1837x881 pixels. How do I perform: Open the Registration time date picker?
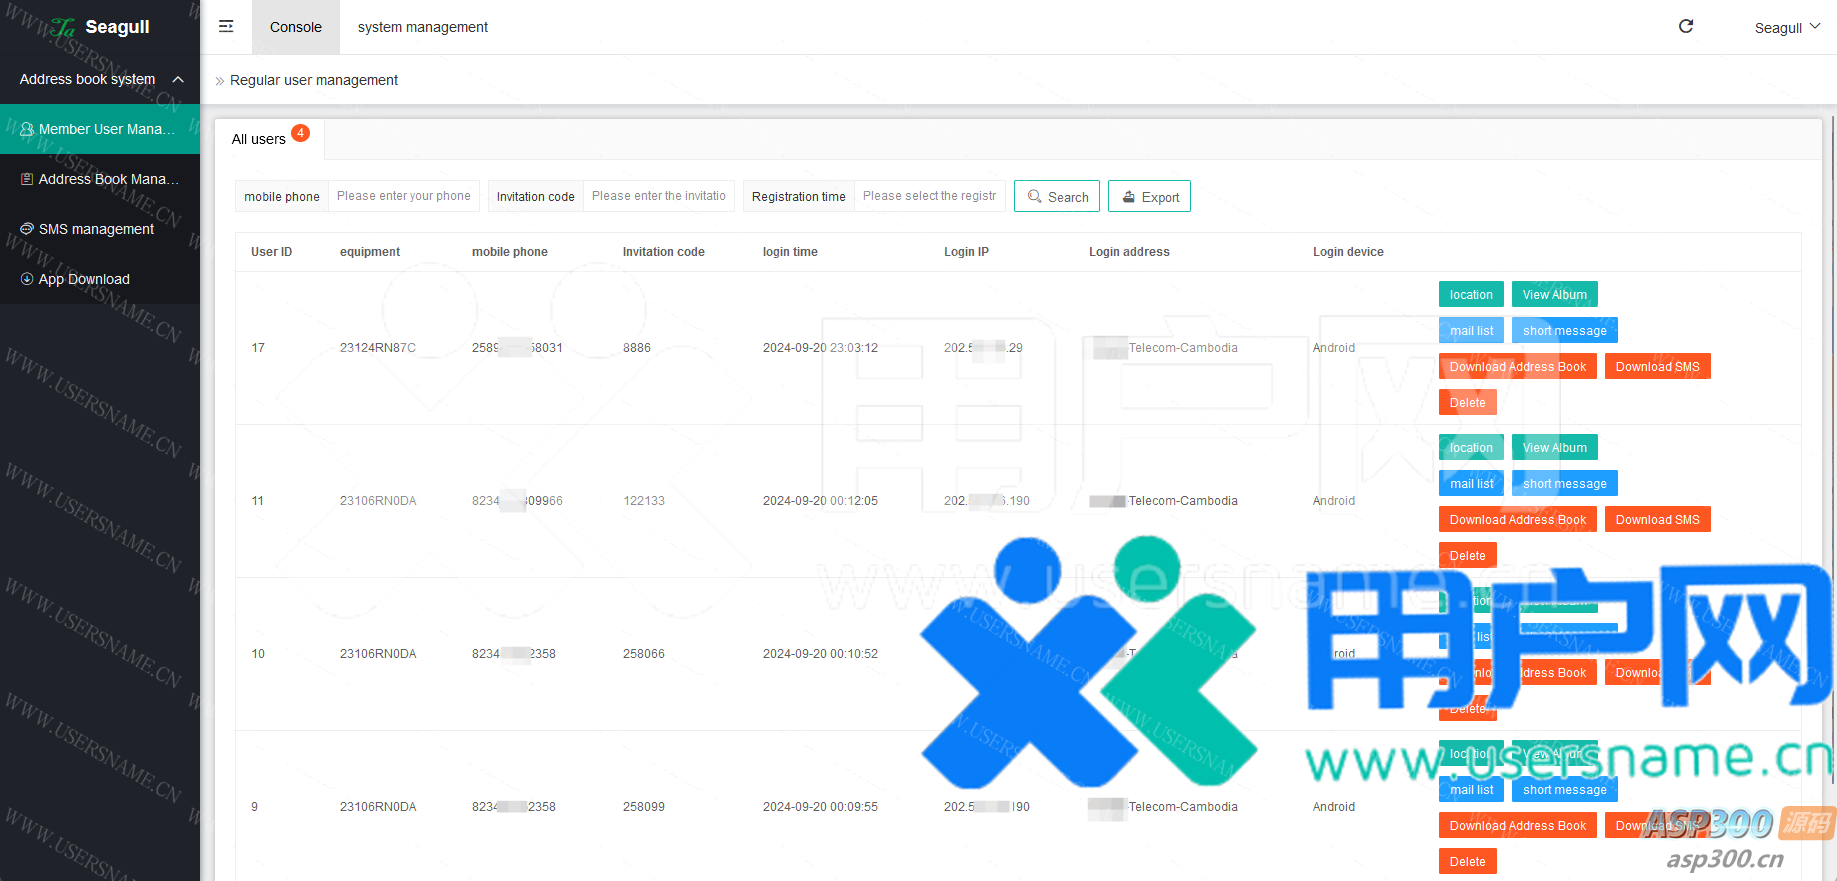[x=929, y=196]
